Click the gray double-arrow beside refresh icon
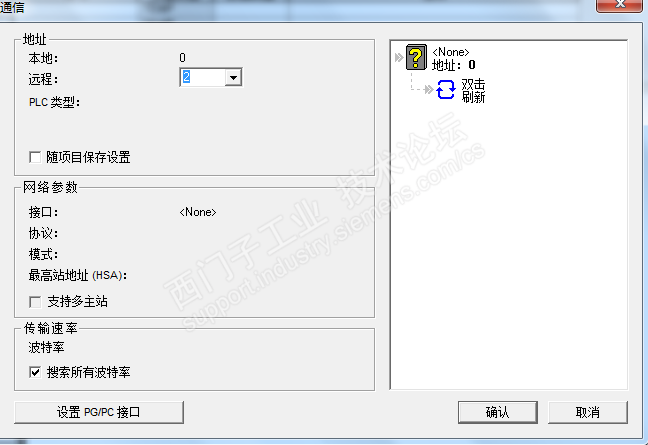 point(429,89)
